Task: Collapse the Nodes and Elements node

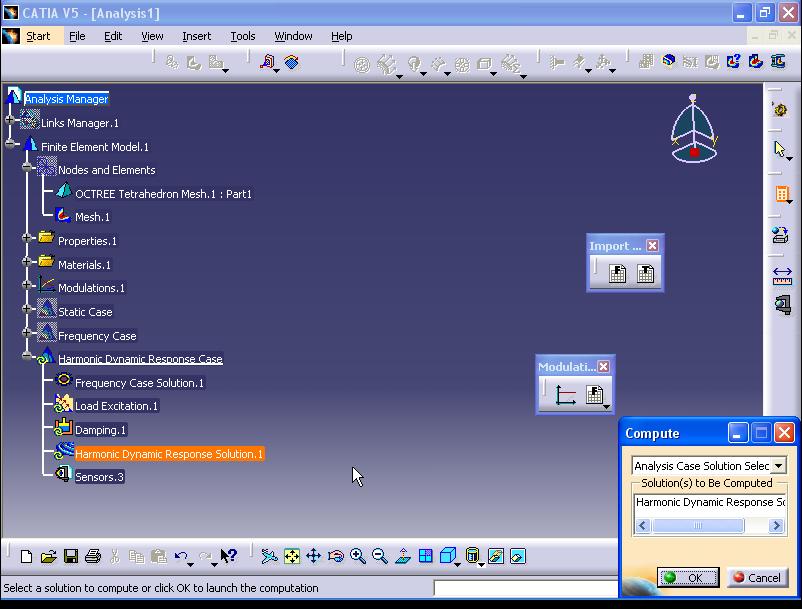Action: 27,167
